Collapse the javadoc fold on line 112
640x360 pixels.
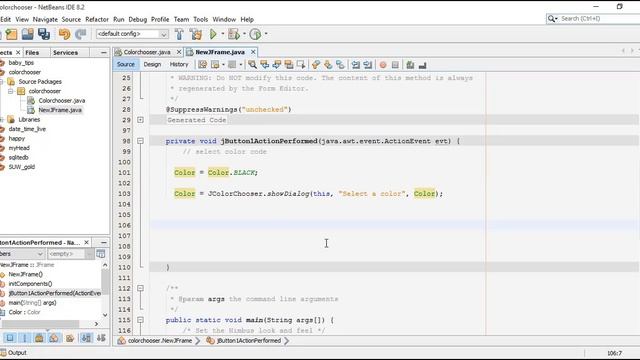140,288
